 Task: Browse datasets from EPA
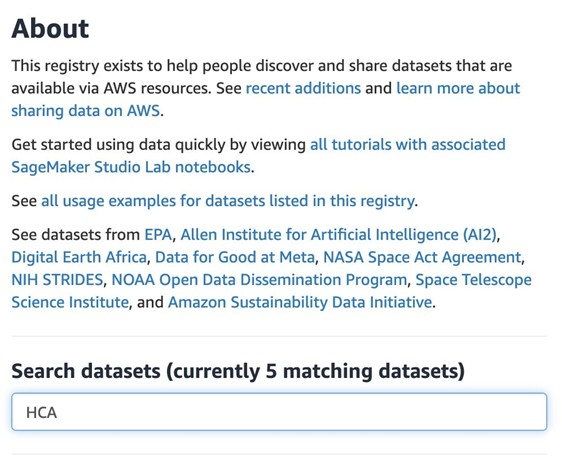pyautogui.click(x=158, y=235)
